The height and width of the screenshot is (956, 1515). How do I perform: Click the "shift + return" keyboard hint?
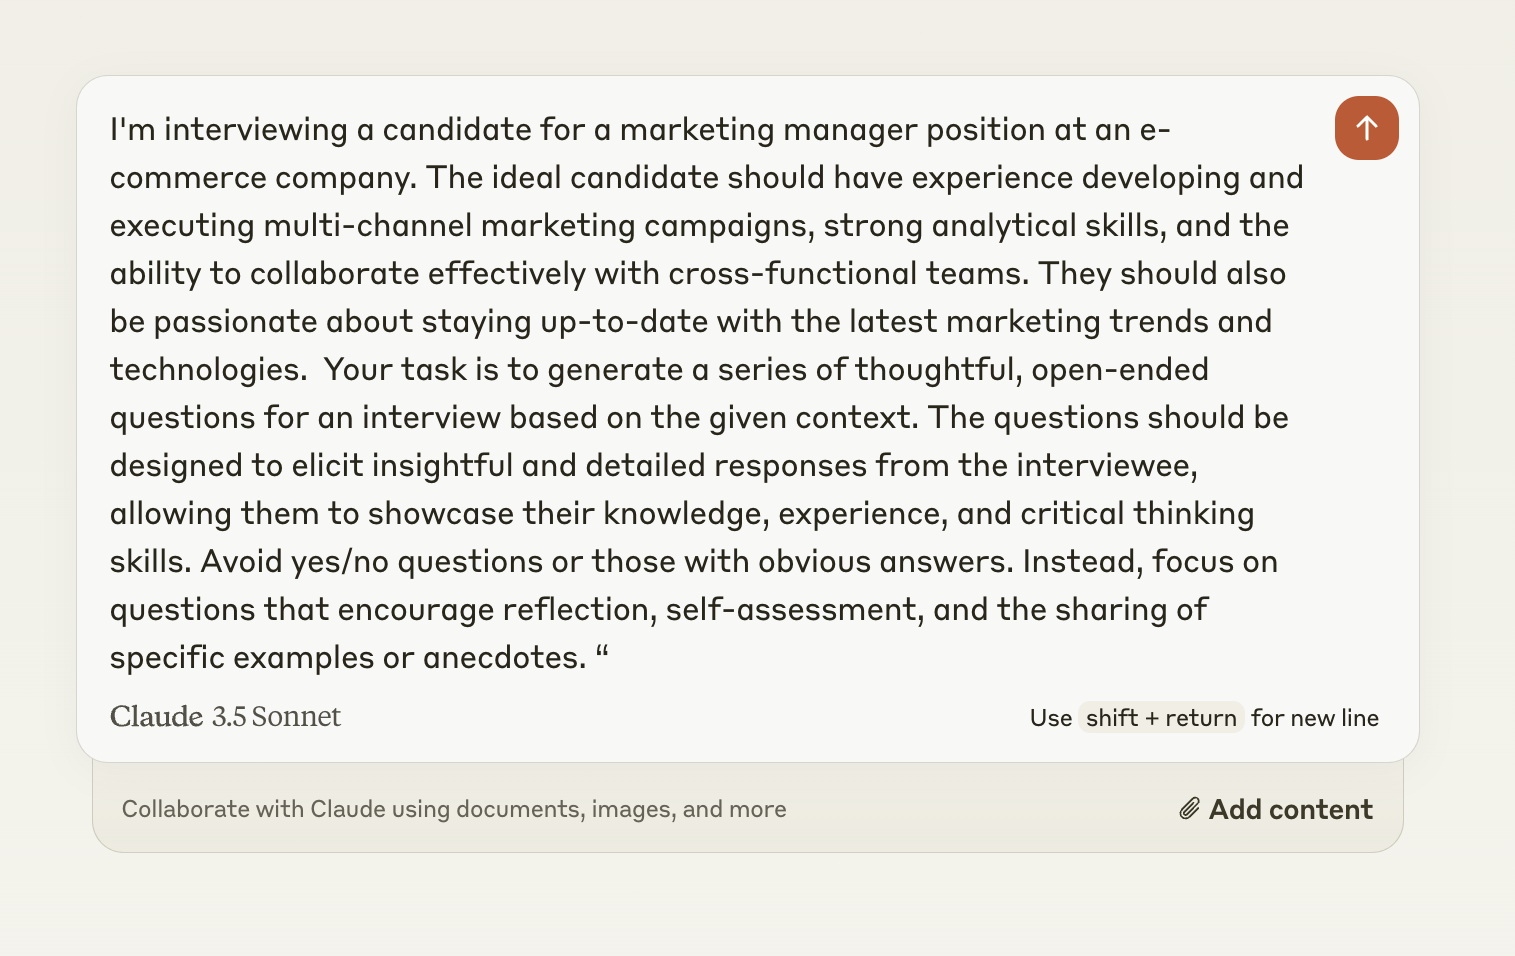[1160, 718]
